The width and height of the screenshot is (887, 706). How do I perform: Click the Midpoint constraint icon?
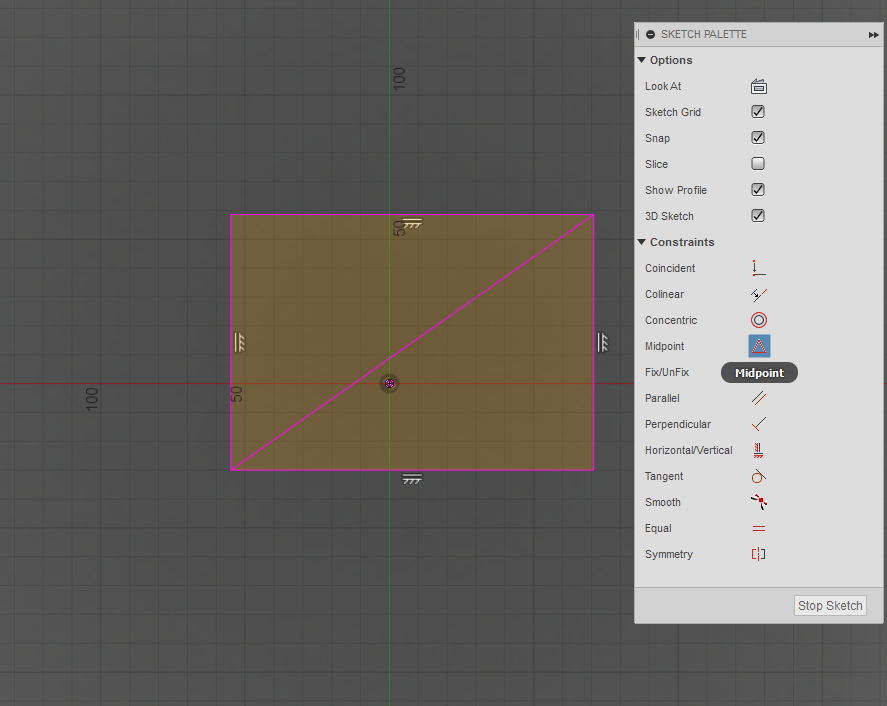pos(759,346)
